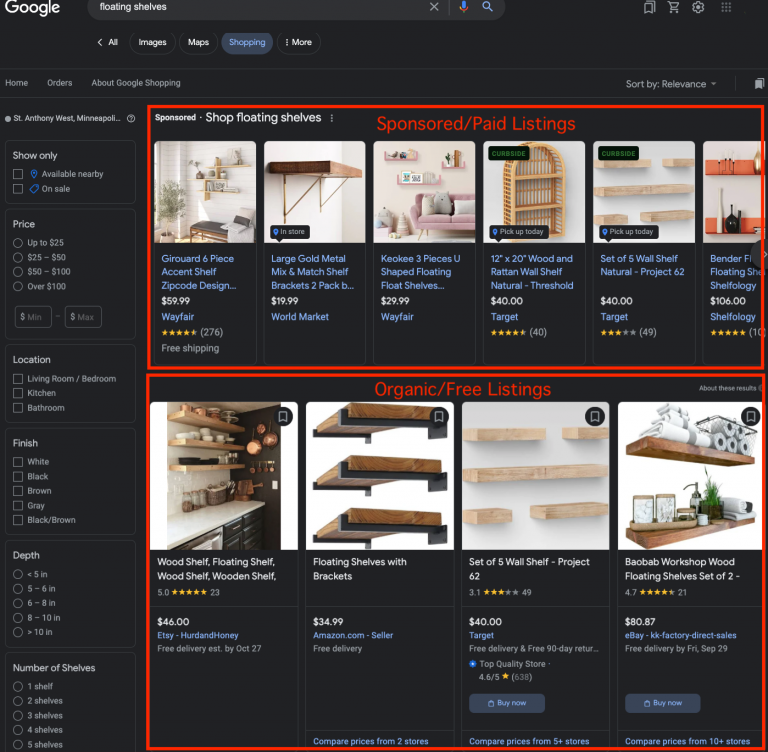Select the Shopping tab
The width and height of the screenshot is (768, 752).
pos(247,43)
